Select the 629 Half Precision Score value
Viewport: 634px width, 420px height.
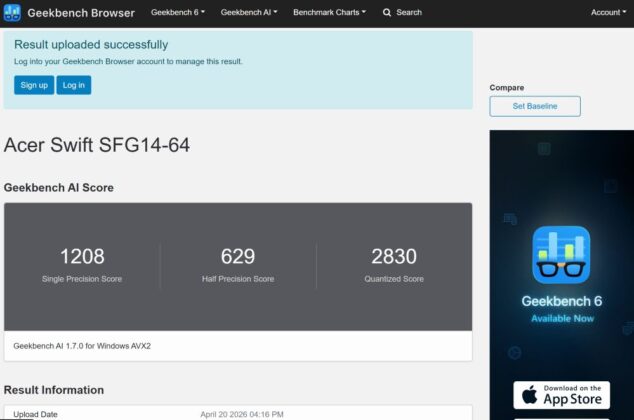pos(238,256)
